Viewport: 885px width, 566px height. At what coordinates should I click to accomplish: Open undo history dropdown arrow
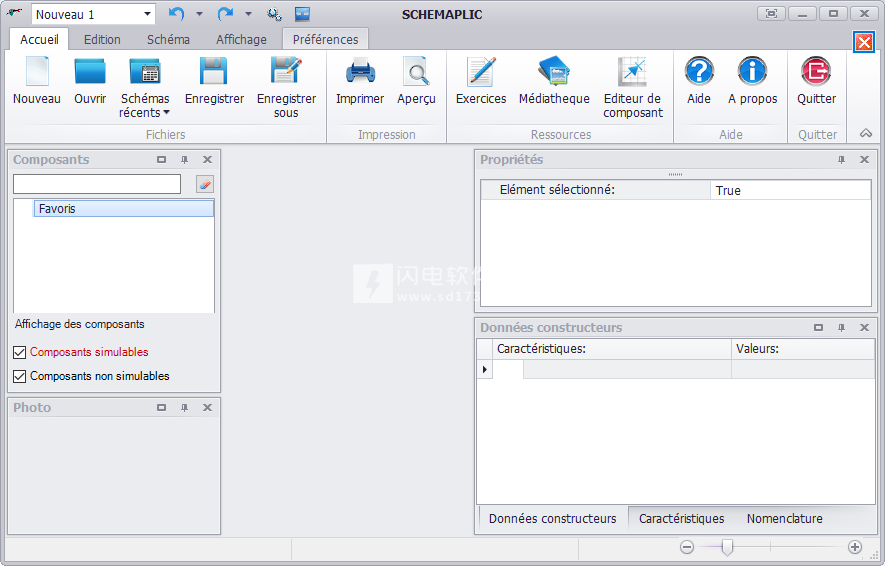[199, 14]
